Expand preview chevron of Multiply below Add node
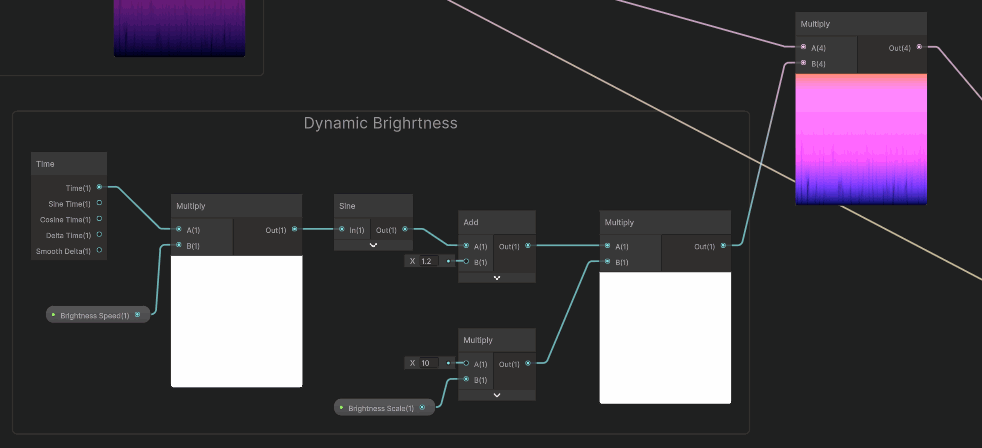The image size is (982, 448). 497,395
